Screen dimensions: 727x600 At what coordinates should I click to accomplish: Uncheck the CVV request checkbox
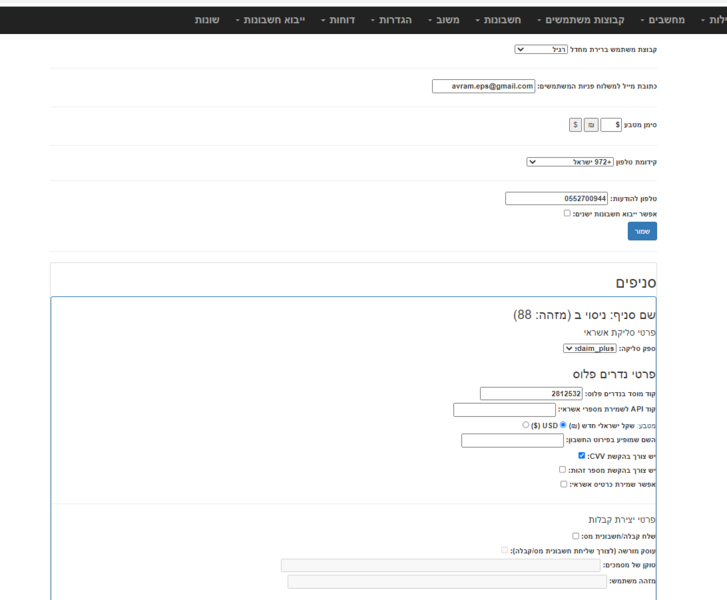coord(581,456)
